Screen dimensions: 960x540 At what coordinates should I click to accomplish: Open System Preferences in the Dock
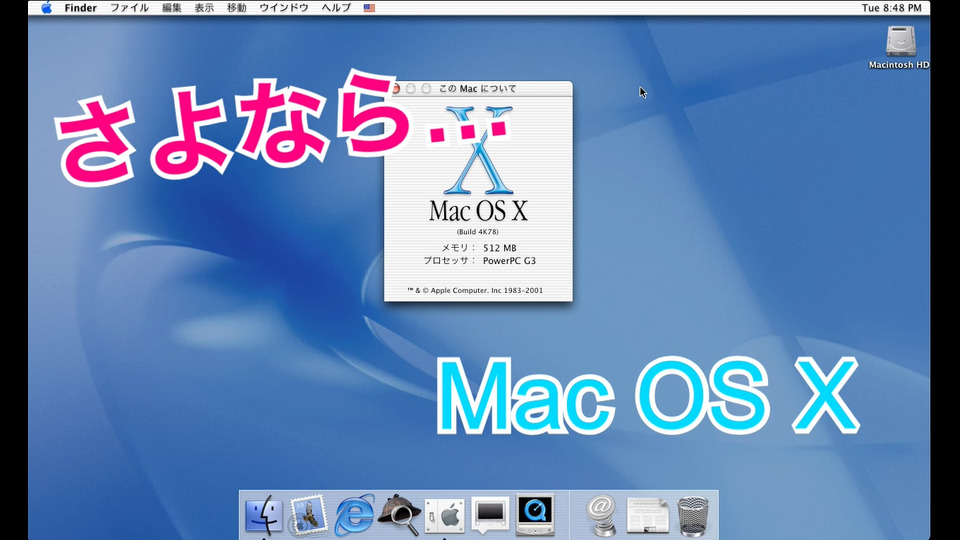click(444, 516)
